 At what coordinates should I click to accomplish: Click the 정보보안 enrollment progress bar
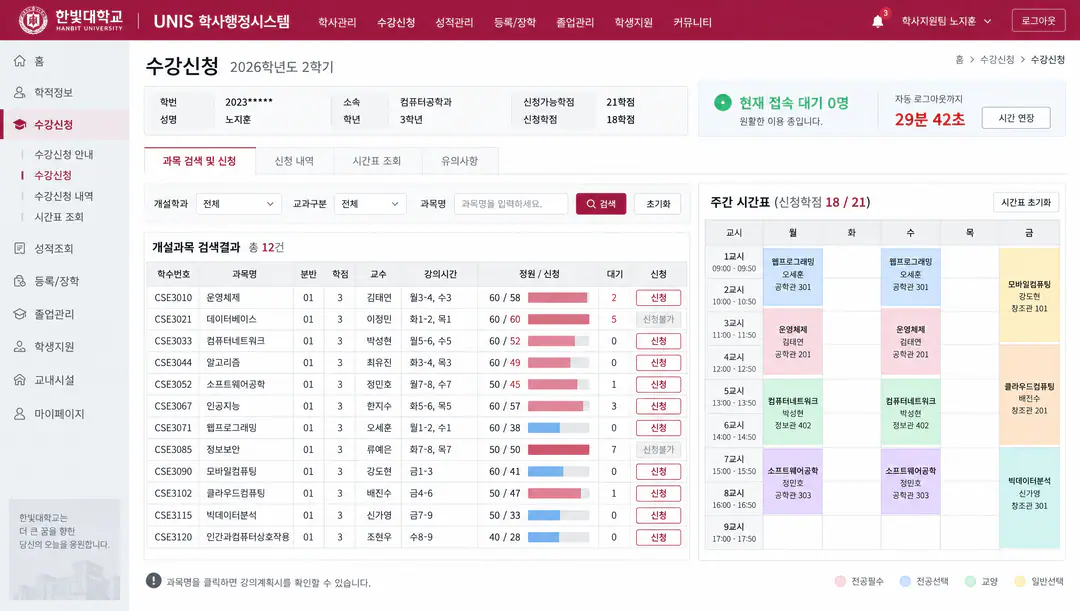click(x=559, y=450)
